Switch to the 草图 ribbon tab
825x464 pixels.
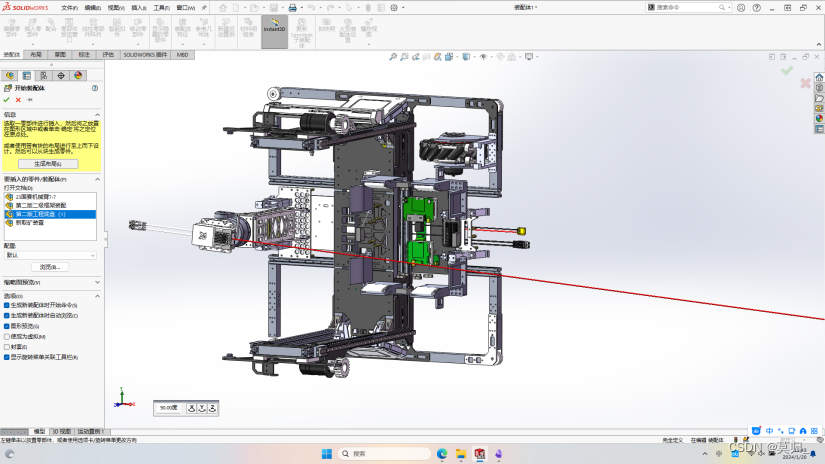point(60,55)
